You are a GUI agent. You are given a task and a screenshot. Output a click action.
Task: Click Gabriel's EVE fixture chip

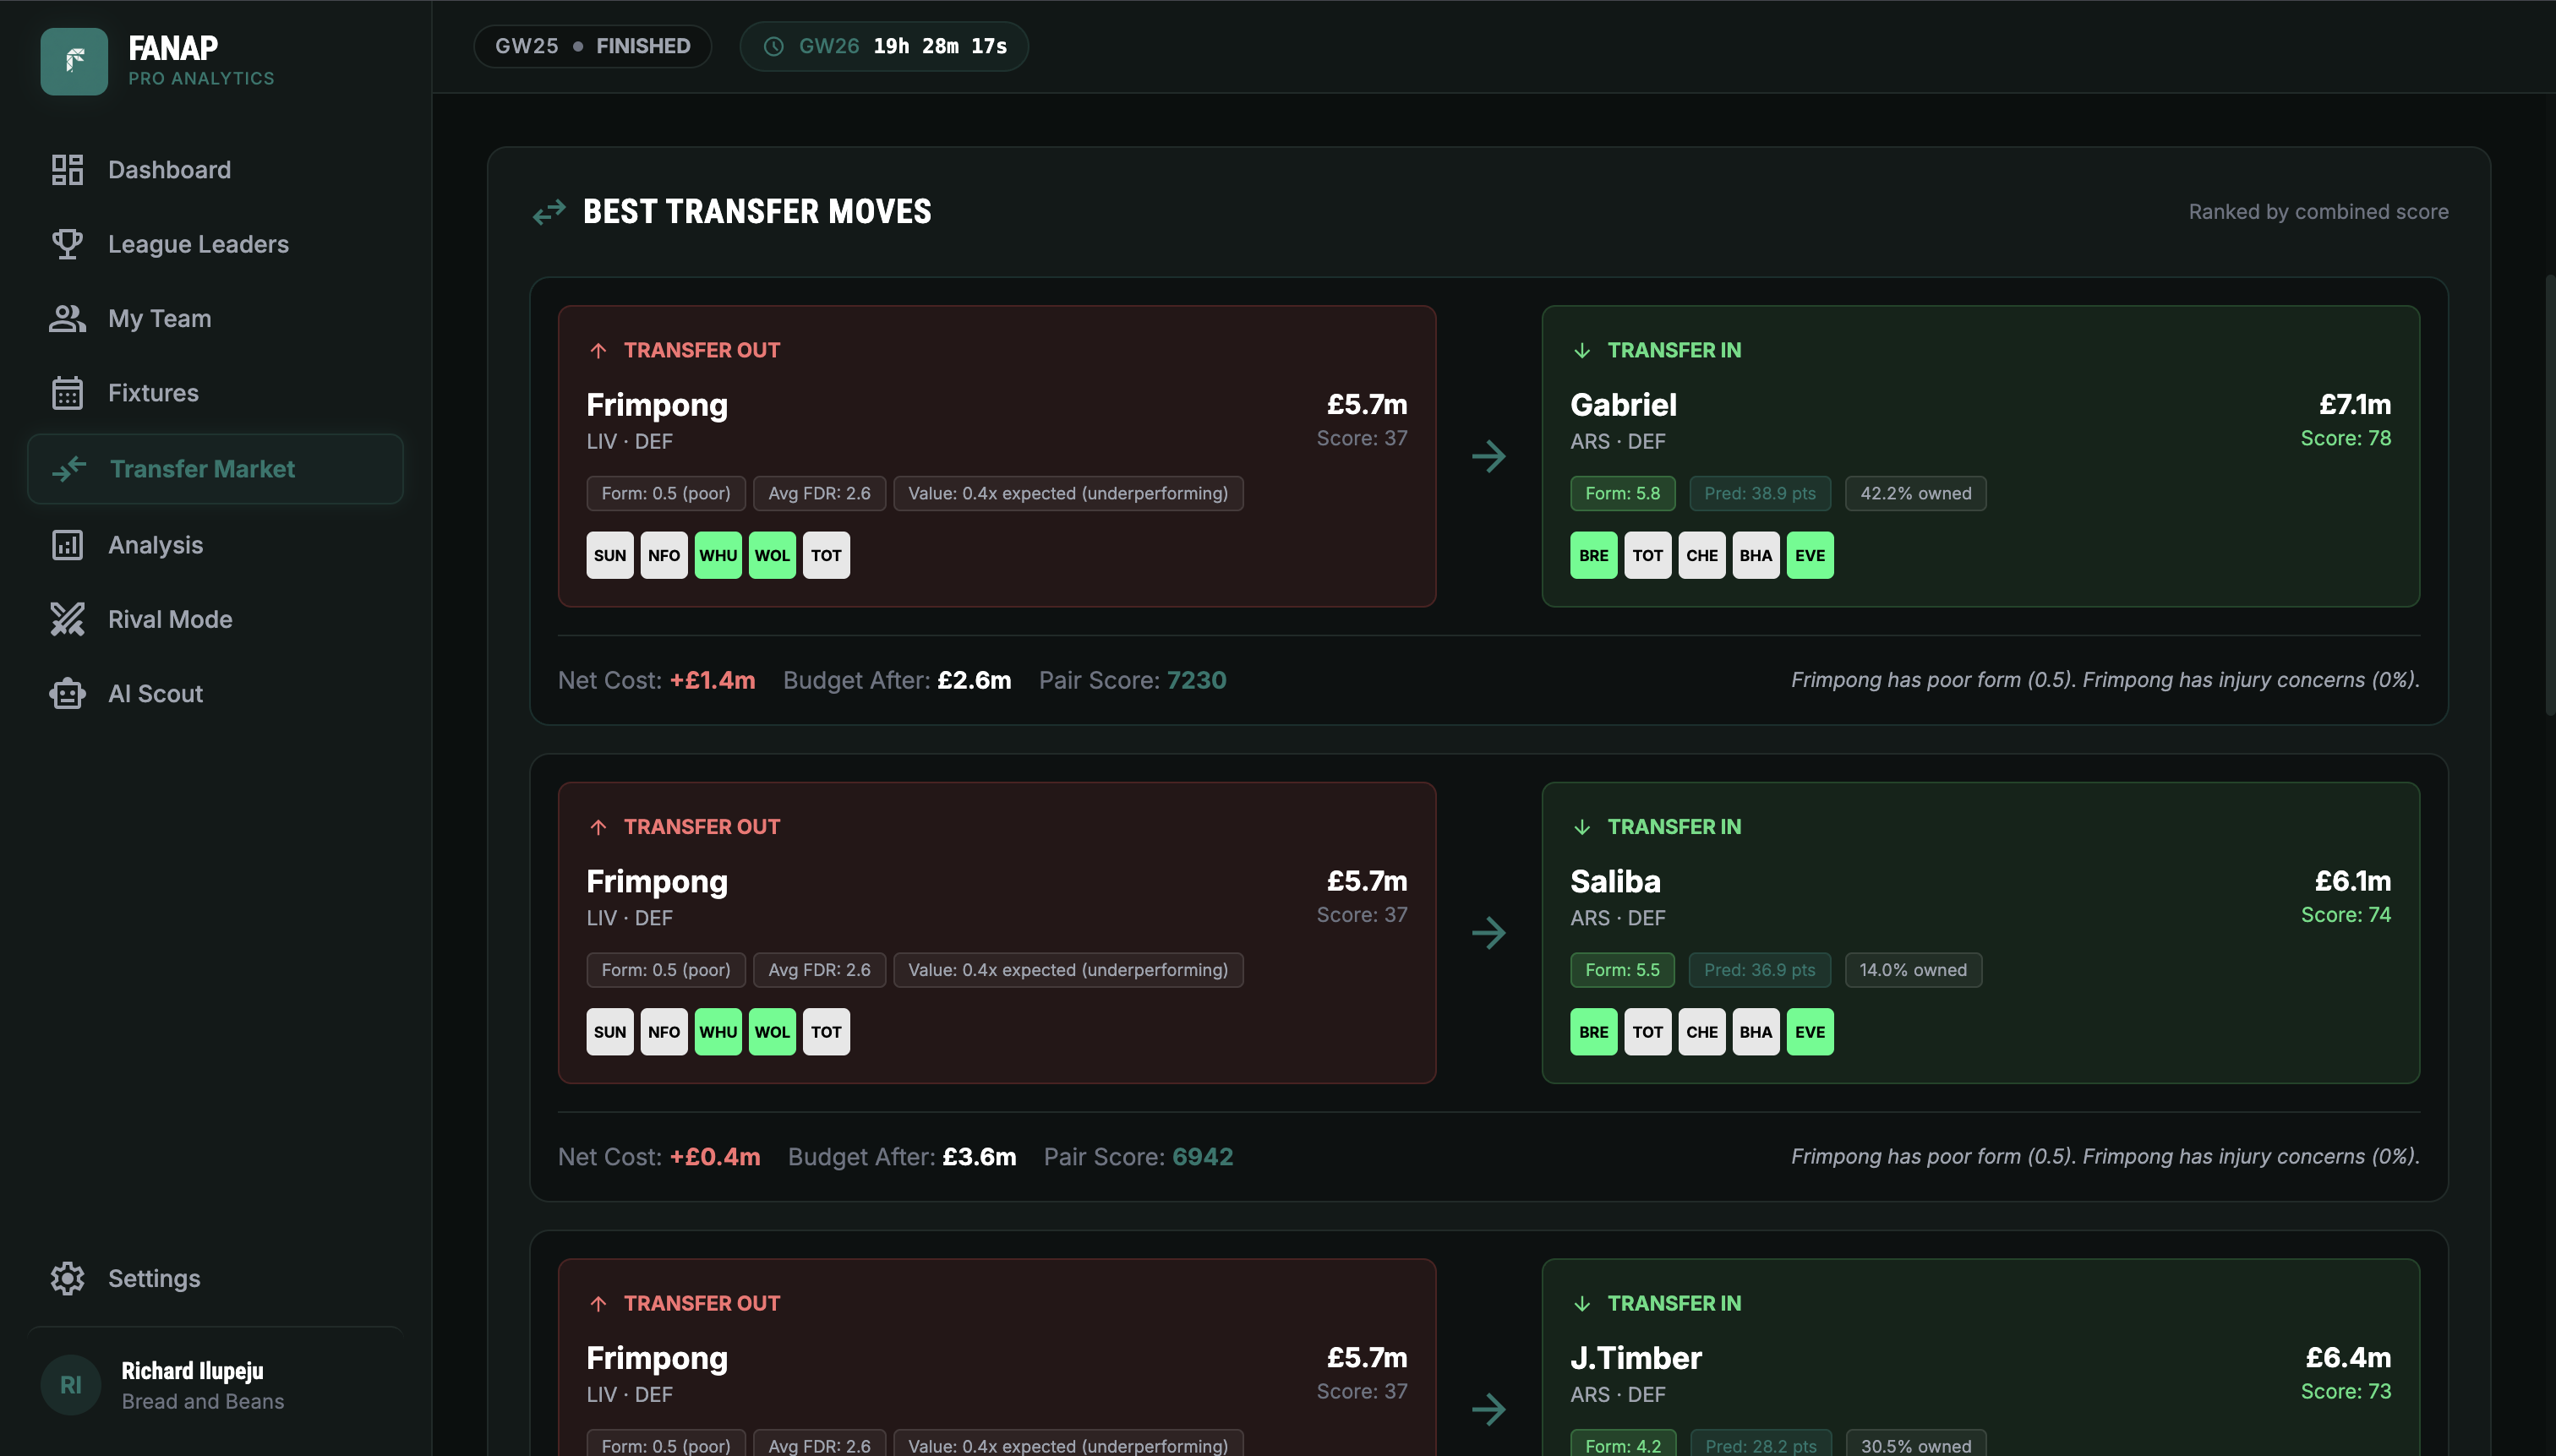(x=1809, y=555)
